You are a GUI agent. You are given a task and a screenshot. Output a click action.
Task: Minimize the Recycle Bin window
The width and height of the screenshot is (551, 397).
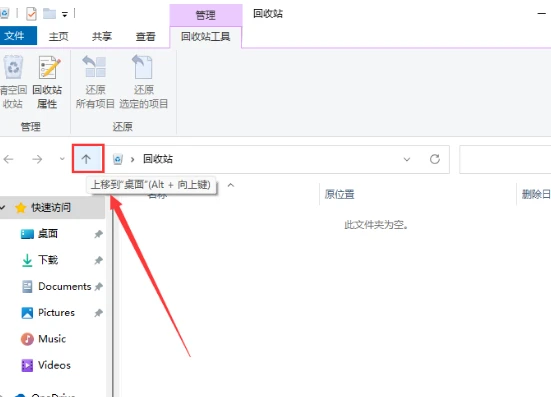click(x=542, y=14)
